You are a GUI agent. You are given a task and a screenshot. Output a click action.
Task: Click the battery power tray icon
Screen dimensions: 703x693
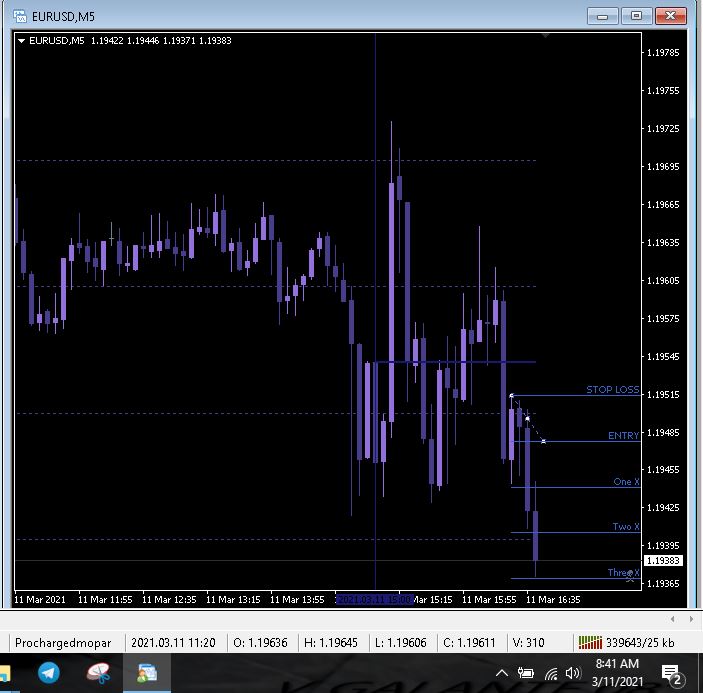pos(525,673)
